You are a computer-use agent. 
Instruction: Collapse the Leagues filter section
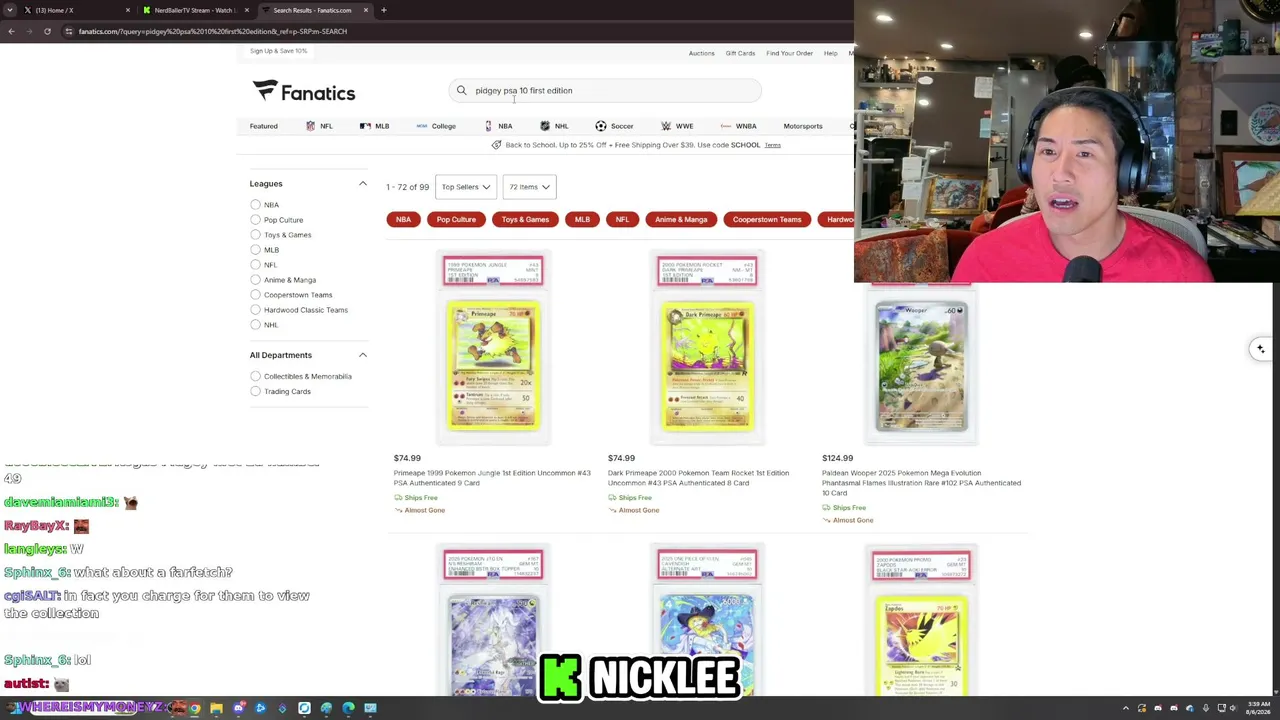(x=363, y=184)
